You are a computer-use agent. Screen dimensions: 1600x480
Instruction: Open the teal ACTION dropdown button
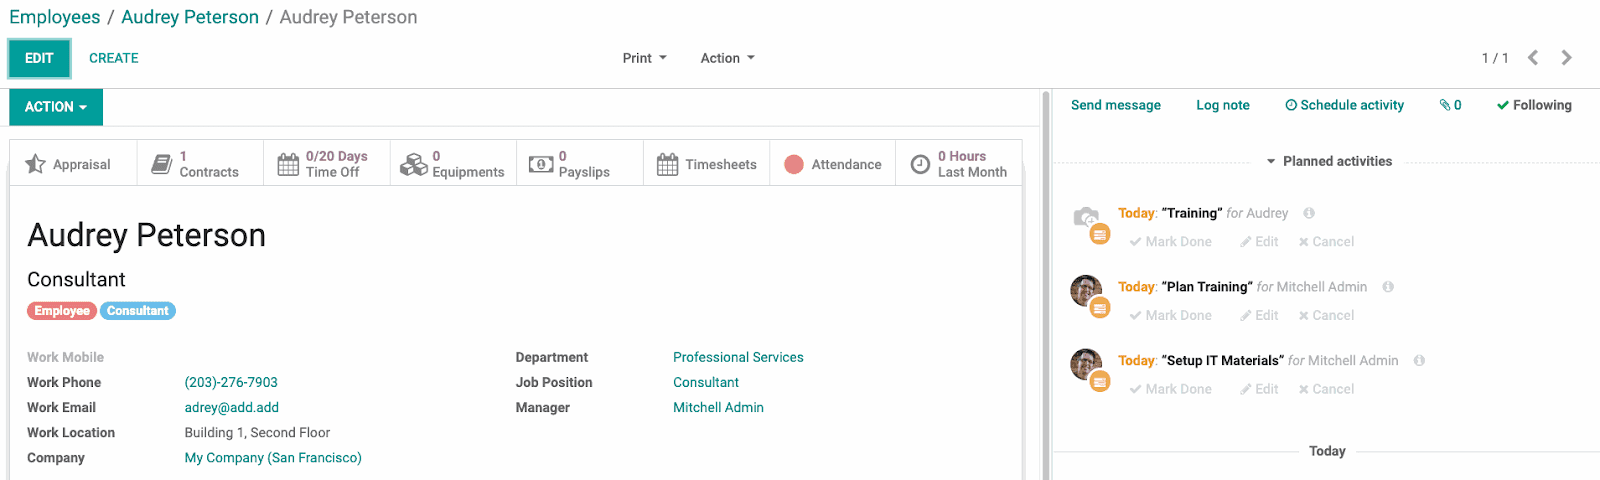56,107
